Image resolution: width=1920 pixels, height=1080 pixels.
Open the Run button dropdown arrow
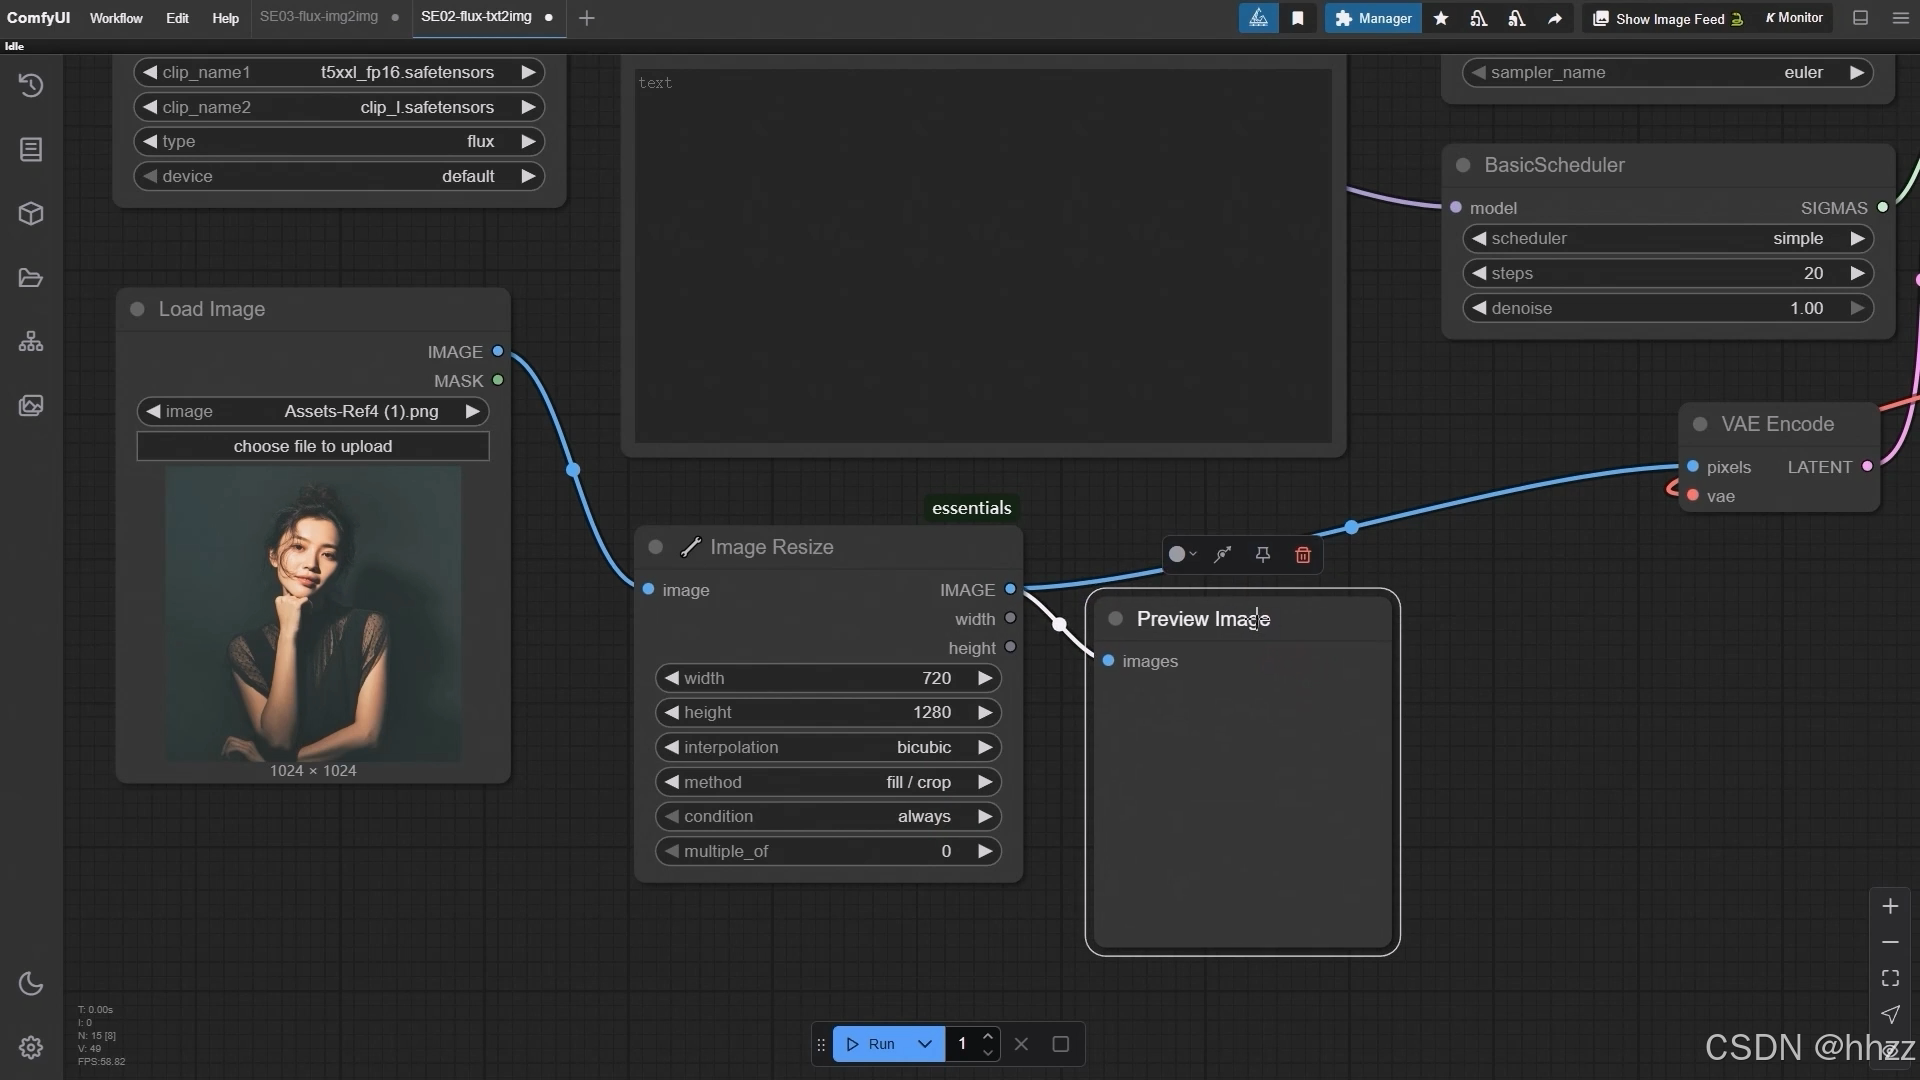(924, 1044)
